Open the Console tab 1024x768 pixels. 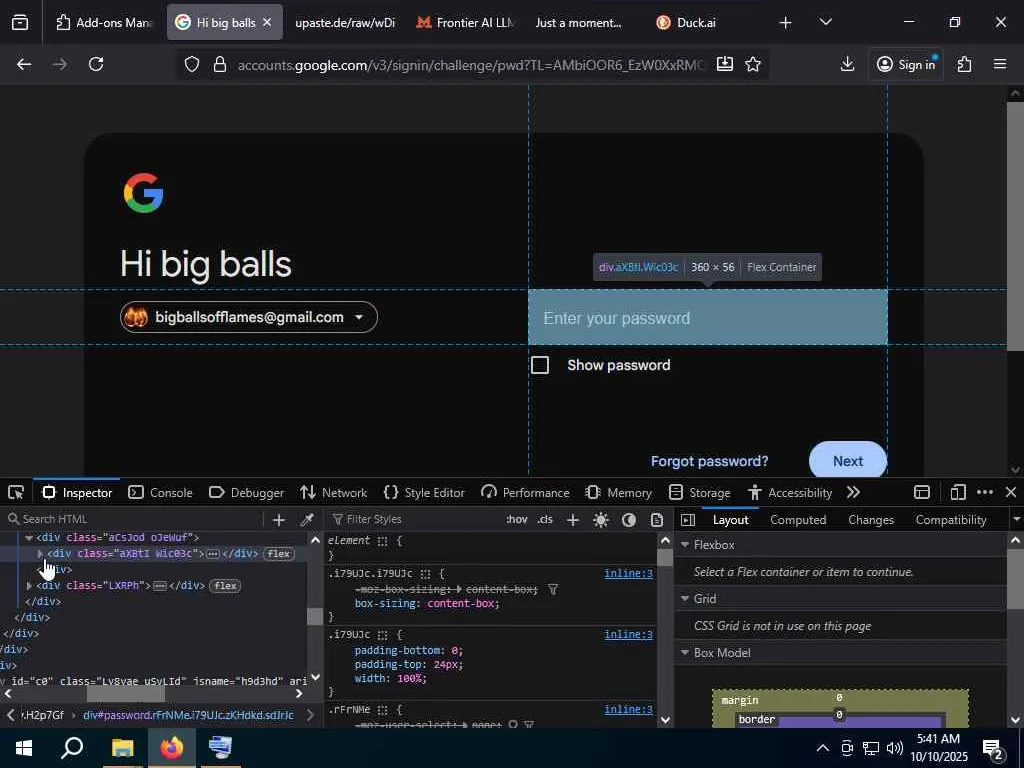tap(161, 492)
